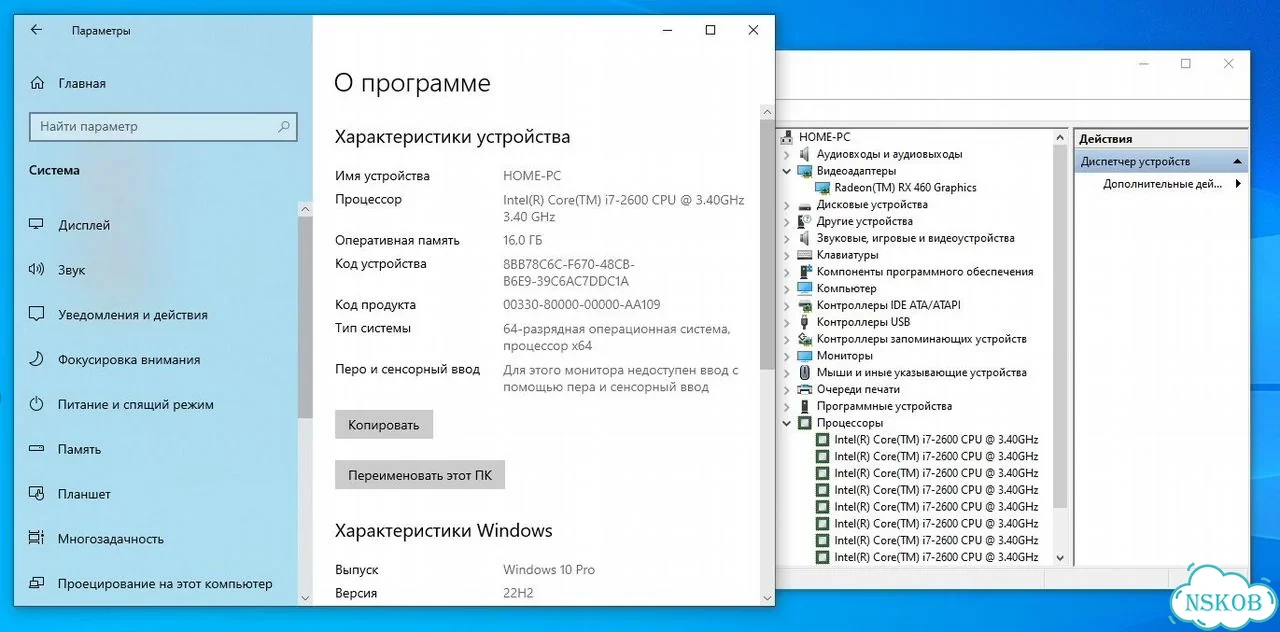This screenshot has width=1280, height=632.
Task: Expand Контроллеры IDE ATA/ATAPI node
Action: point(787,305)
